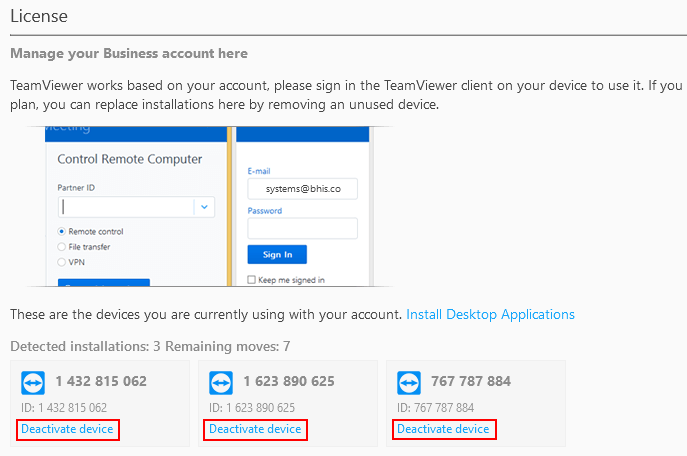Click into the Password field
The width and height of the screenshot is (687, 456).
coord(302,228)
